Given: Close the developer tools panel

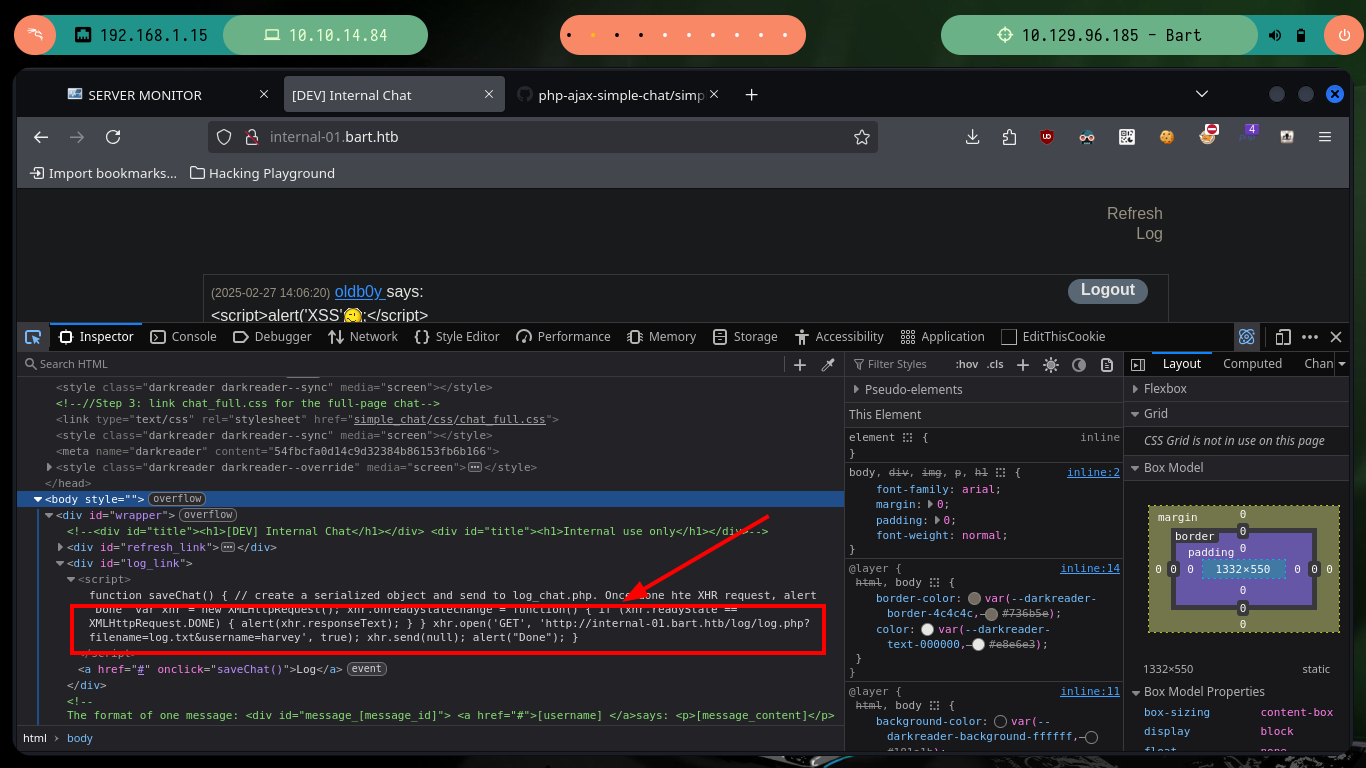Looking at the screenshot, I should coord(1336,337).
